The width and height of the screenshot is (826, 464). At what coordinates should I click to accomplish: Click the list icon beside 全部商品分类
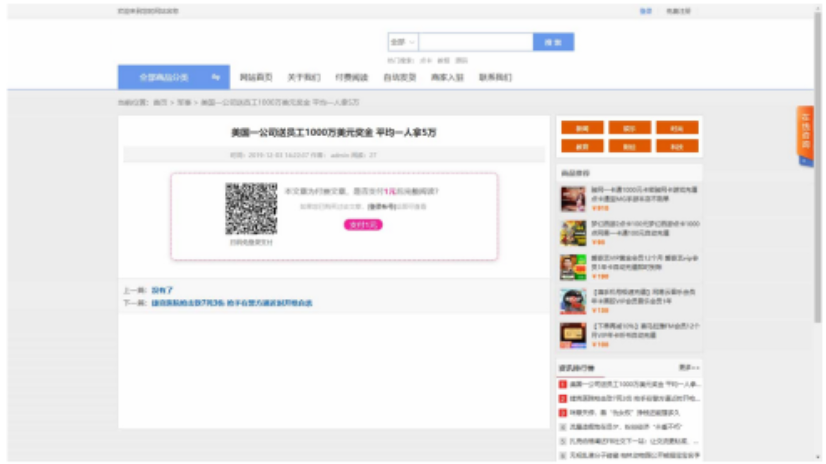[216, 77]
